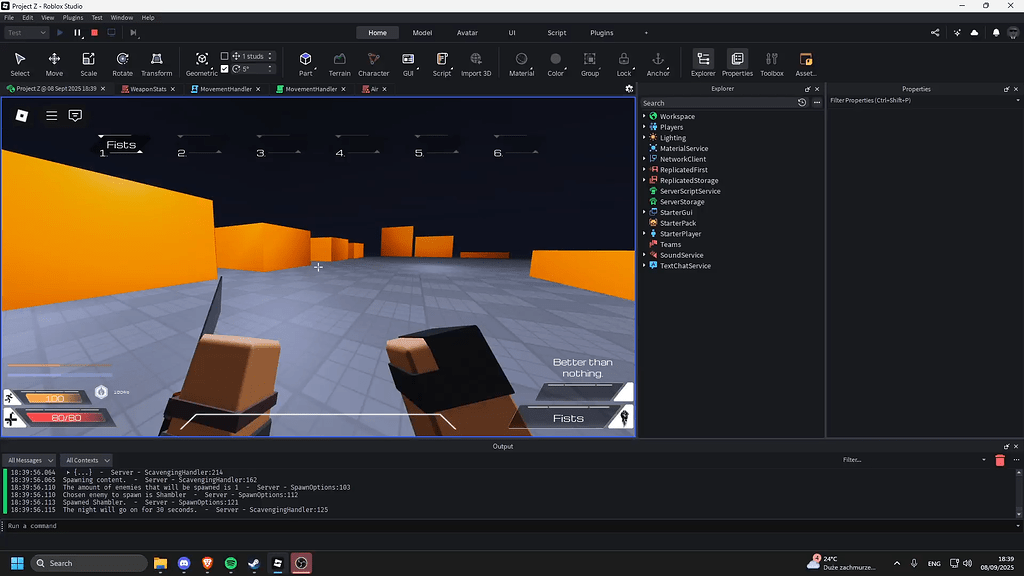Open the Toolbox panel
The image size is (1024, 576).
pyautogui.click(x=771, y=62)
